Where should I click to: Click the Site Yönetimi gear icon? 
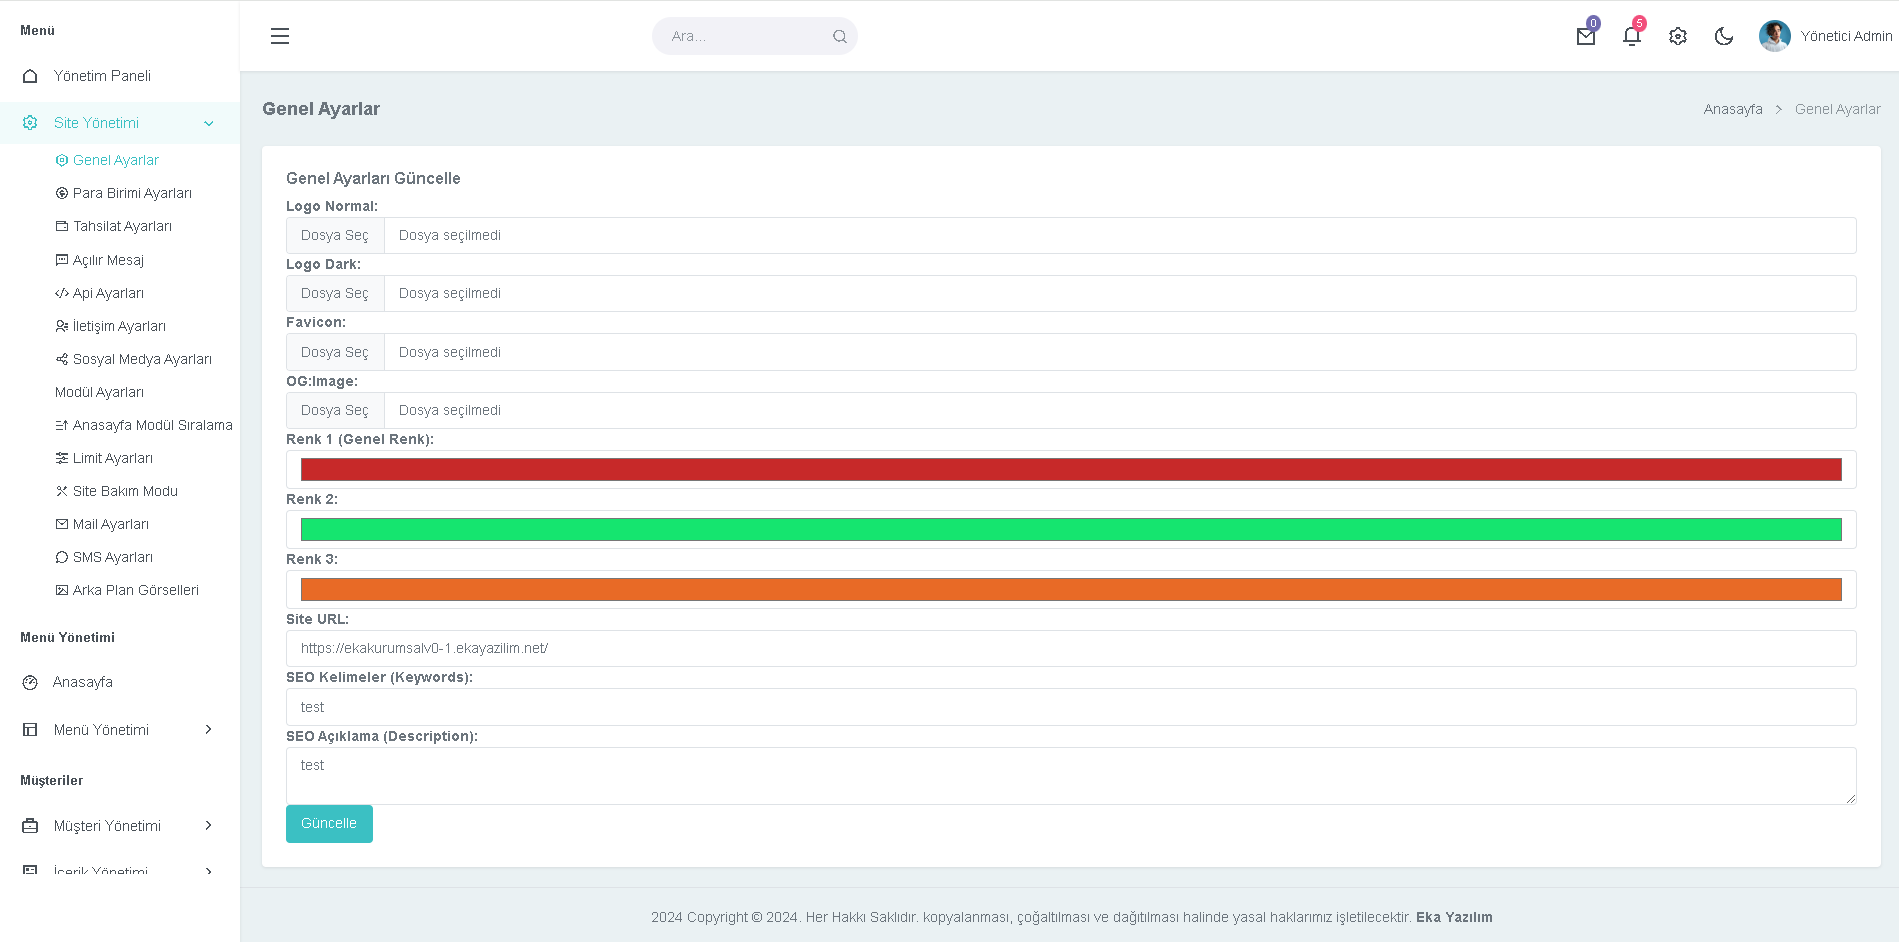click(x=30, y=123)
